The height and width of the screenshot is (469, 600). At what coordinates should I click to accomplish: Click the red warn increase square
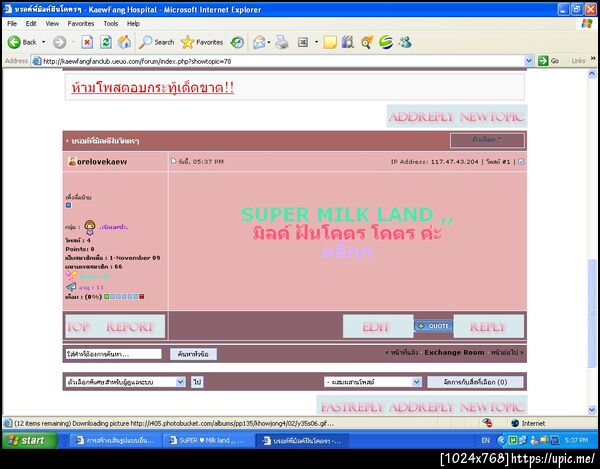point(142,296)
